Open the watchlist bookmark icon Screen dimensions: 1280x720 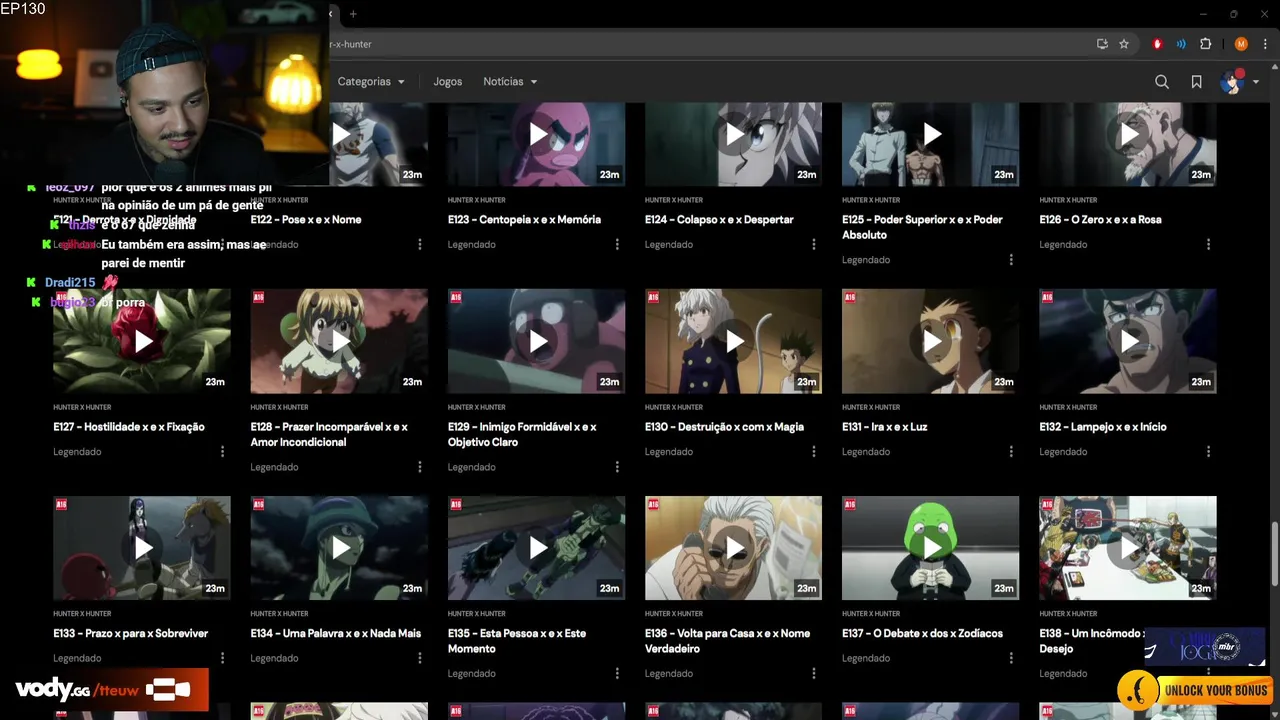1196,82
